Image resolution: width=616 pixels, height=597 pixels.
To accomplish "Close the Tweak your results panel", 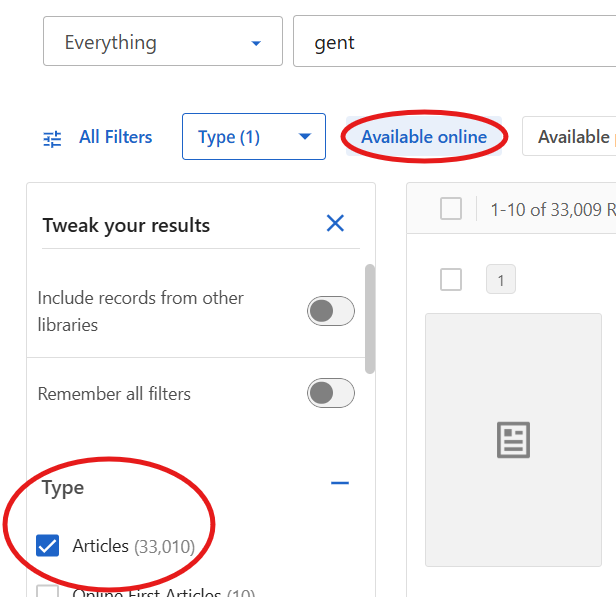I will (x=335, y=223).
